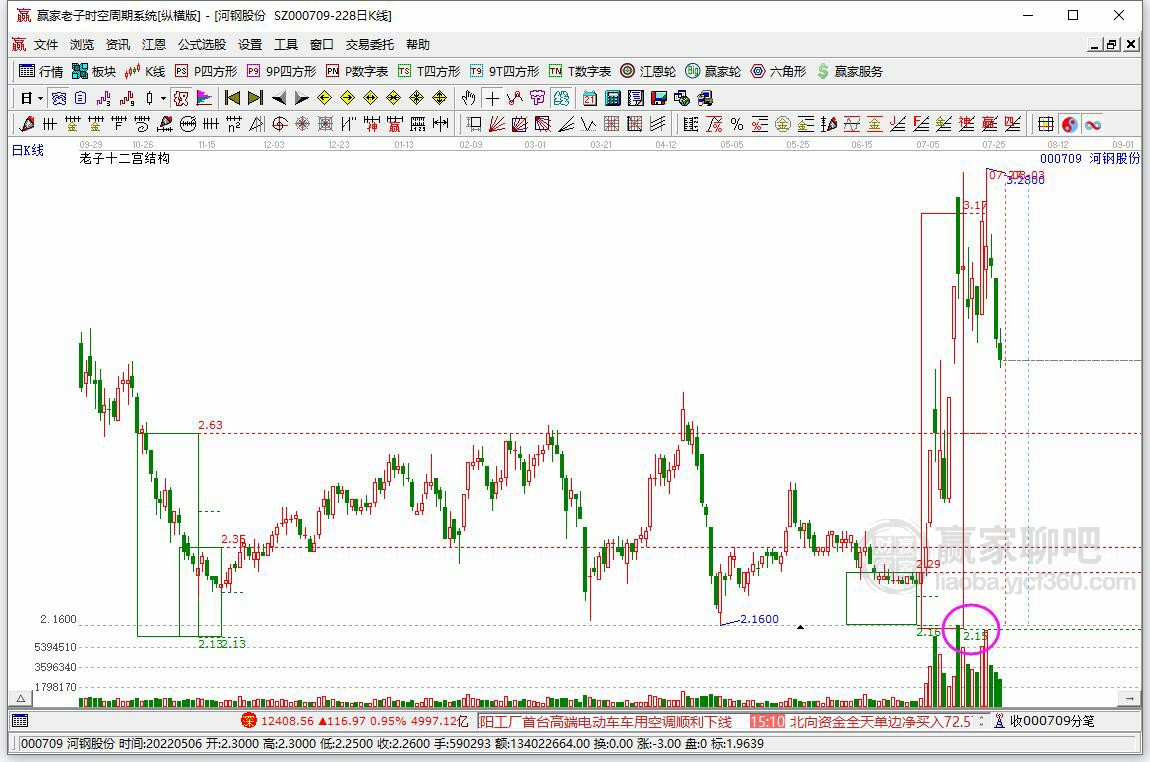Open the 公式选股 menu
The height and width of the screenshot is (762, 1150).
click(x=202, y=45)
